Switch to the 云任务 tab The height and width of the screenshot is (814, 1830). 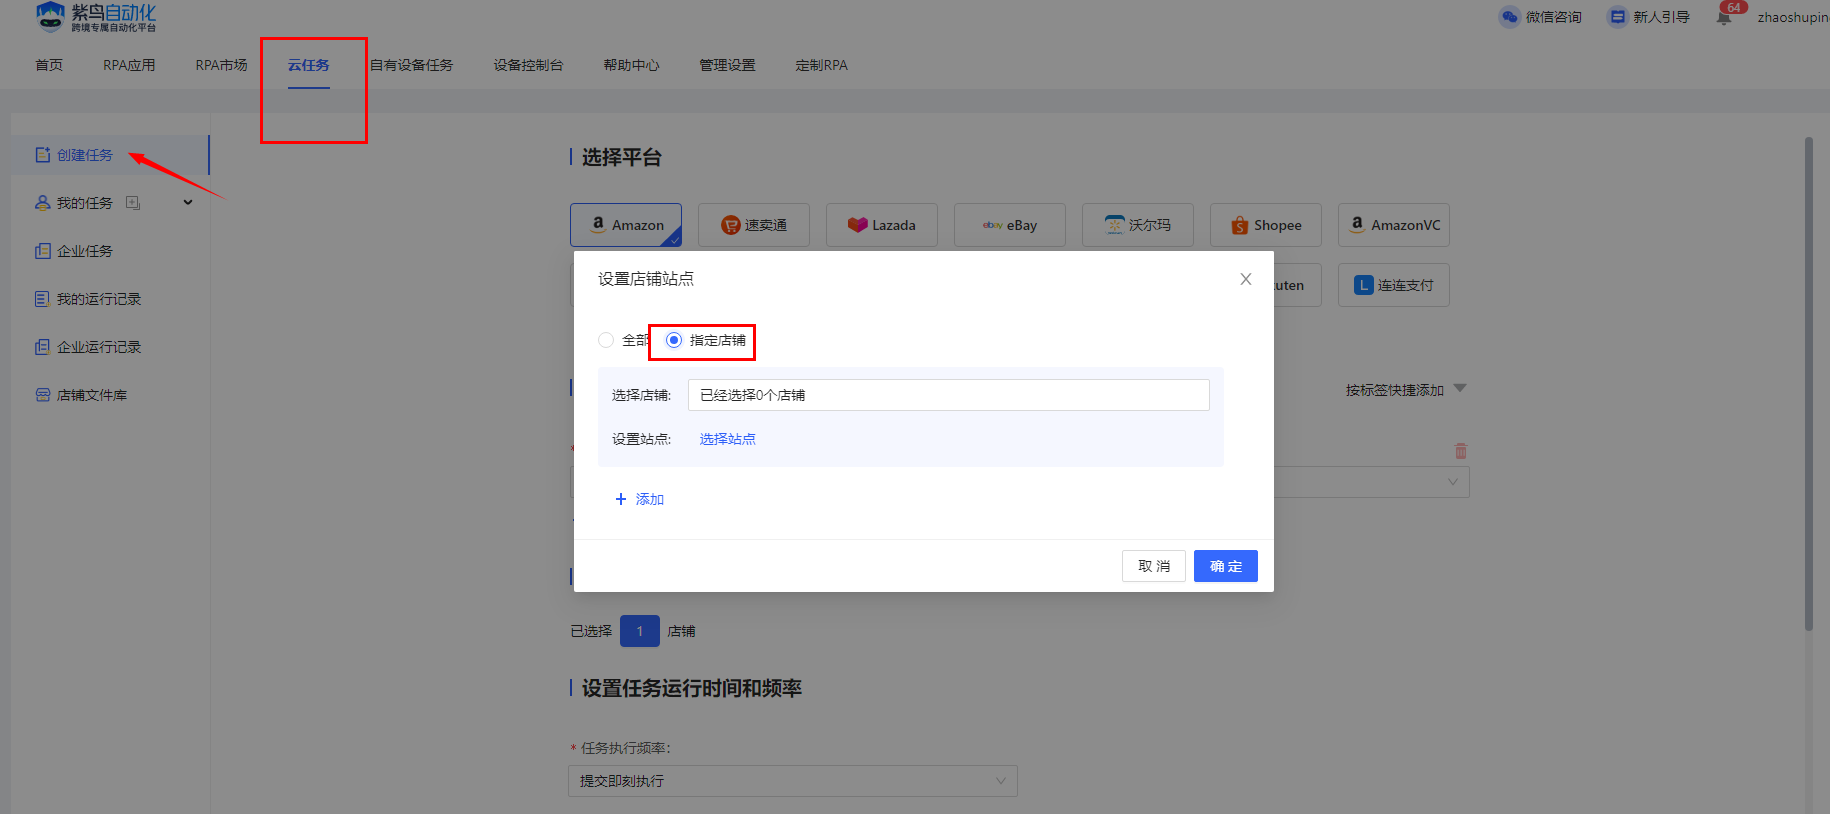point(309,65)
